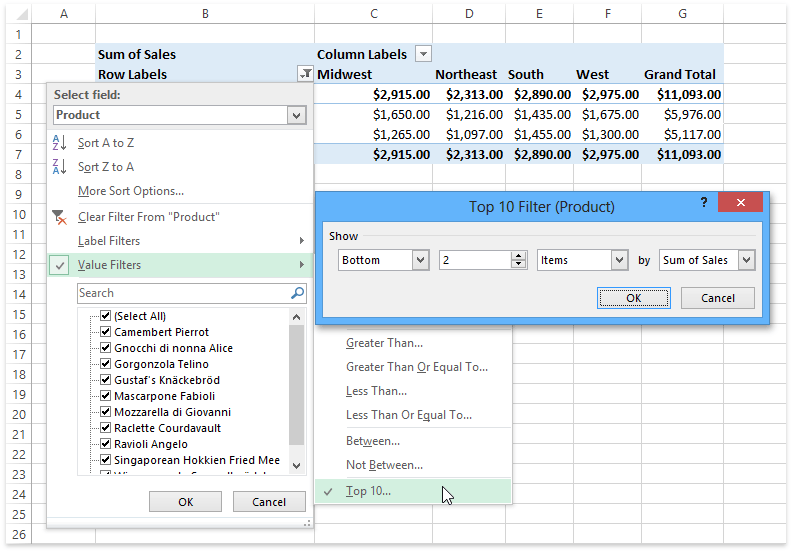
Task: Click the filter menu resize grip
Action: (307, 524)
